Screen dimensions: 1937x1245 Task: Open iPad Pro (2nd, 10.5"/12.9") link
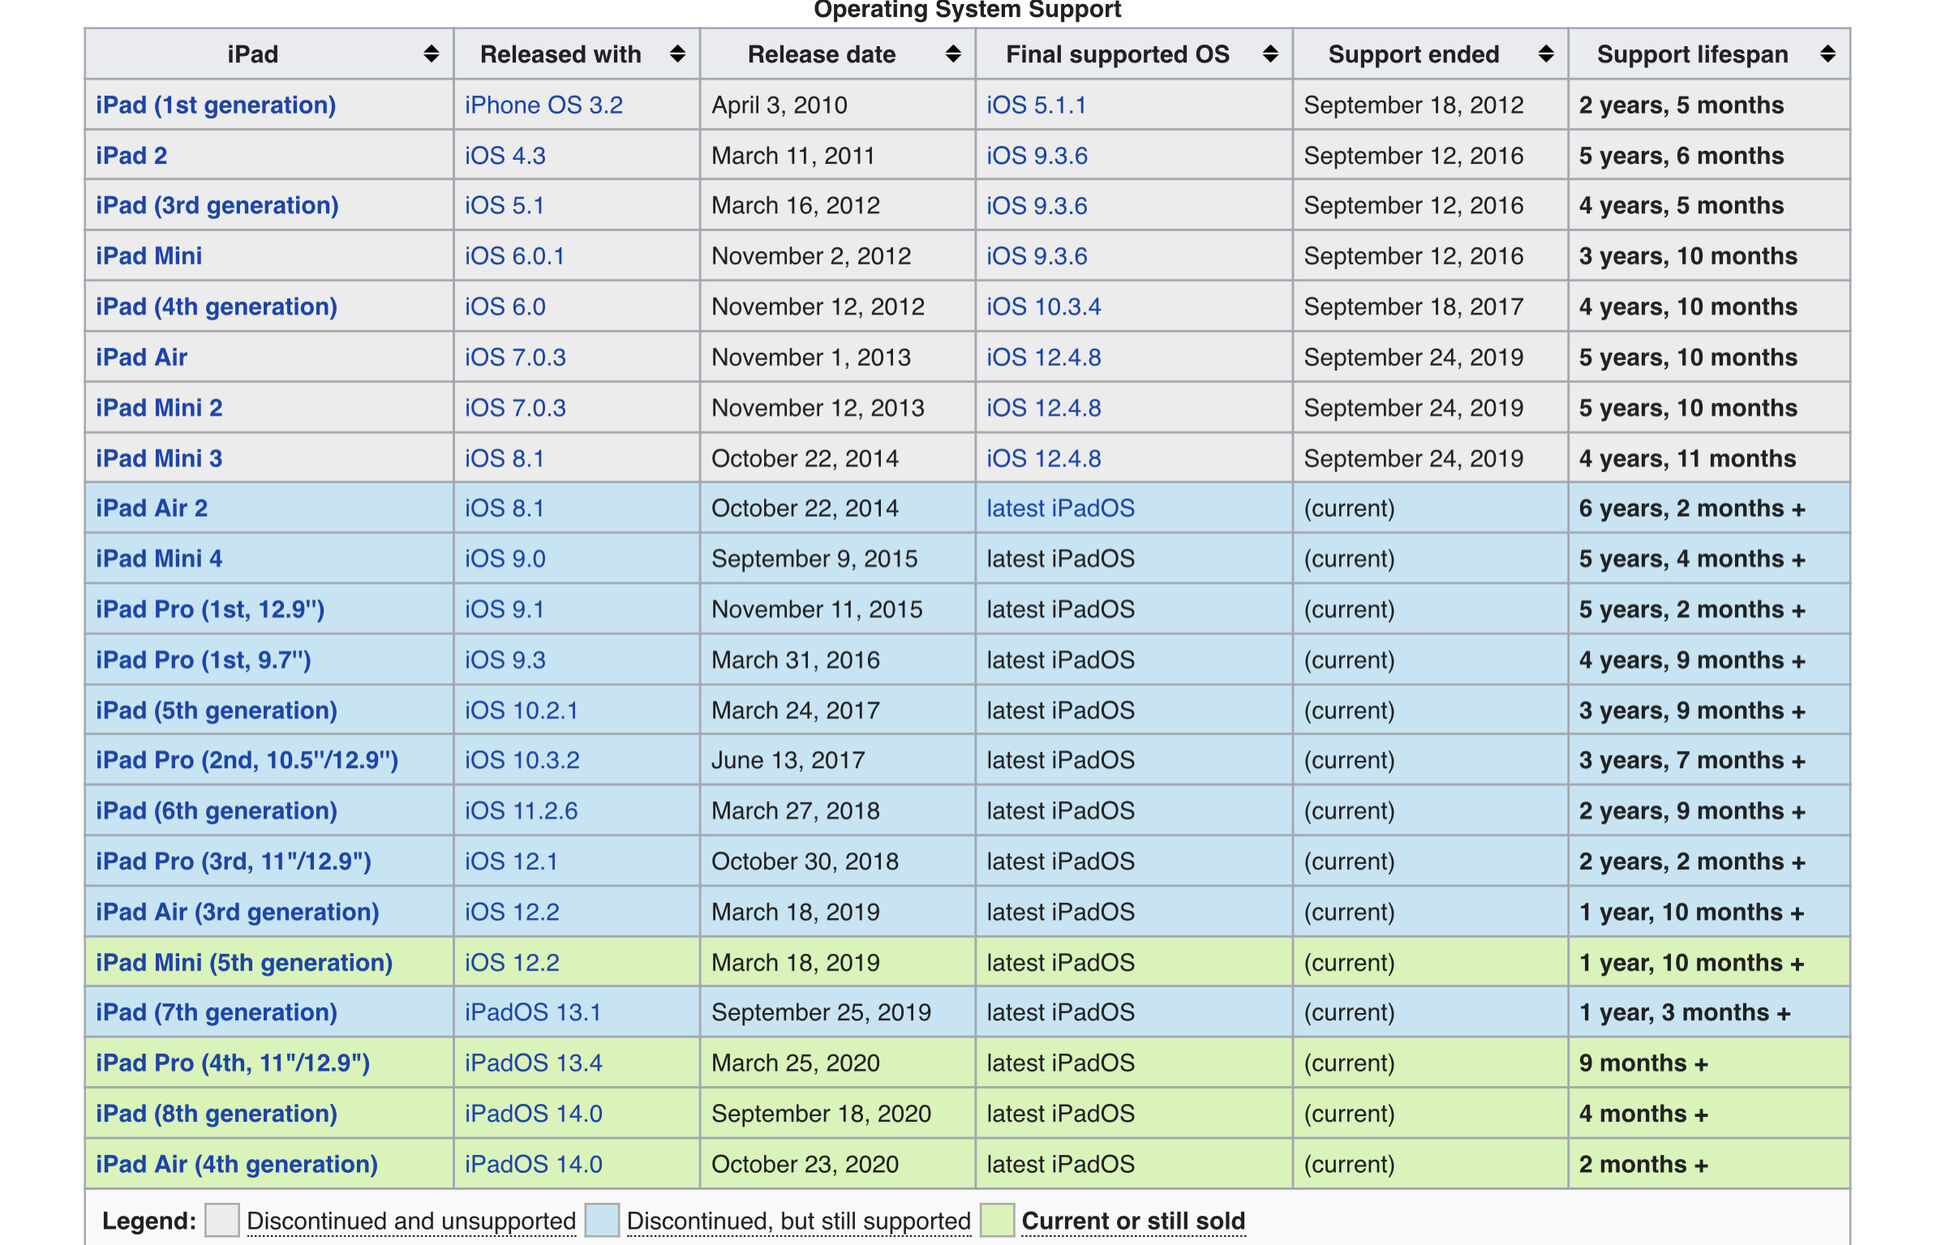(247, 760)
